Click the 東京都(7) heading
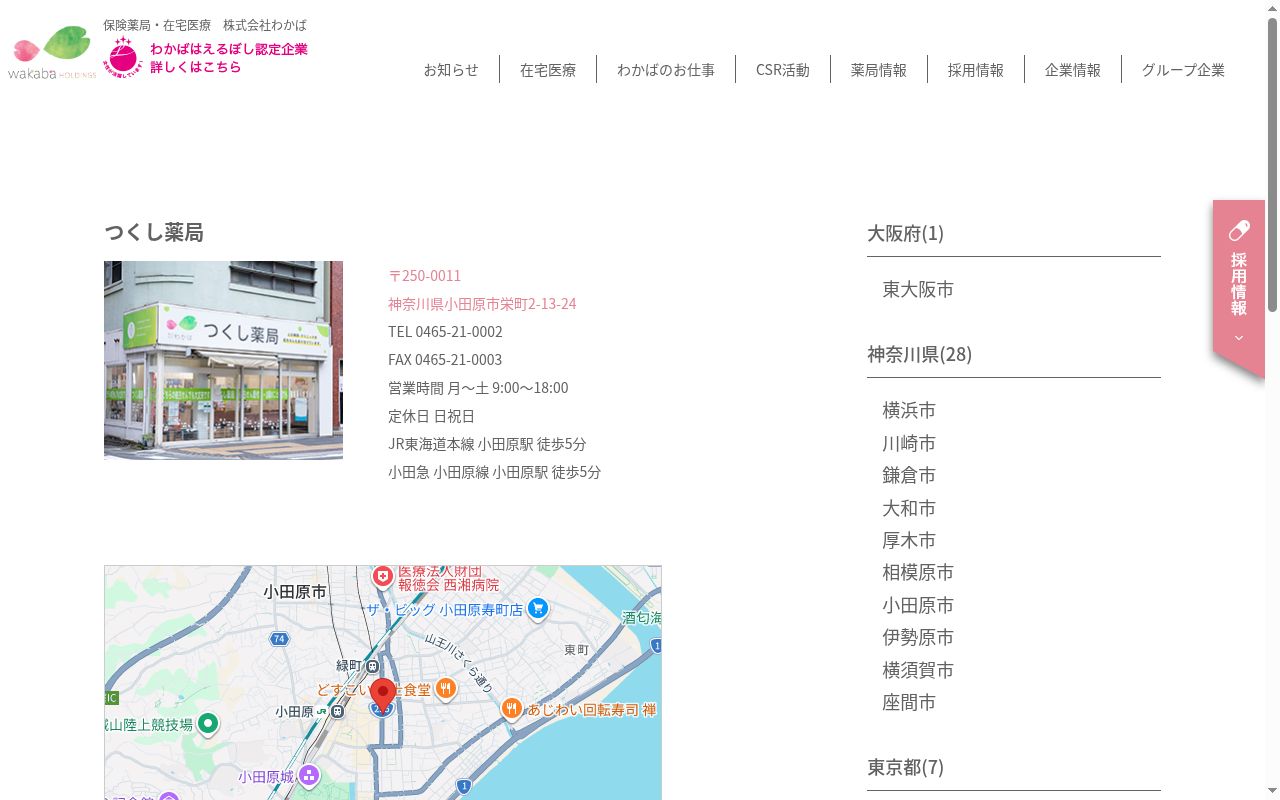 point(905,767)
